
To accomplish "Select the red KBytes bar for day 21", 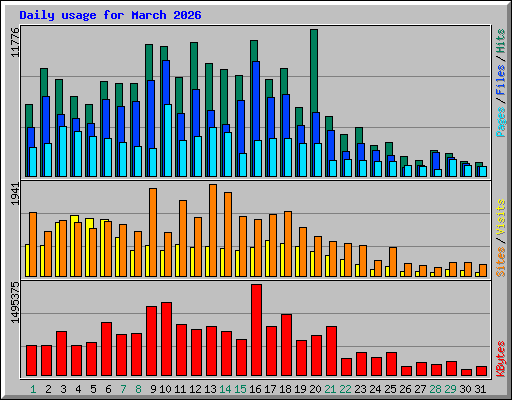I will [x=331, y=351].
